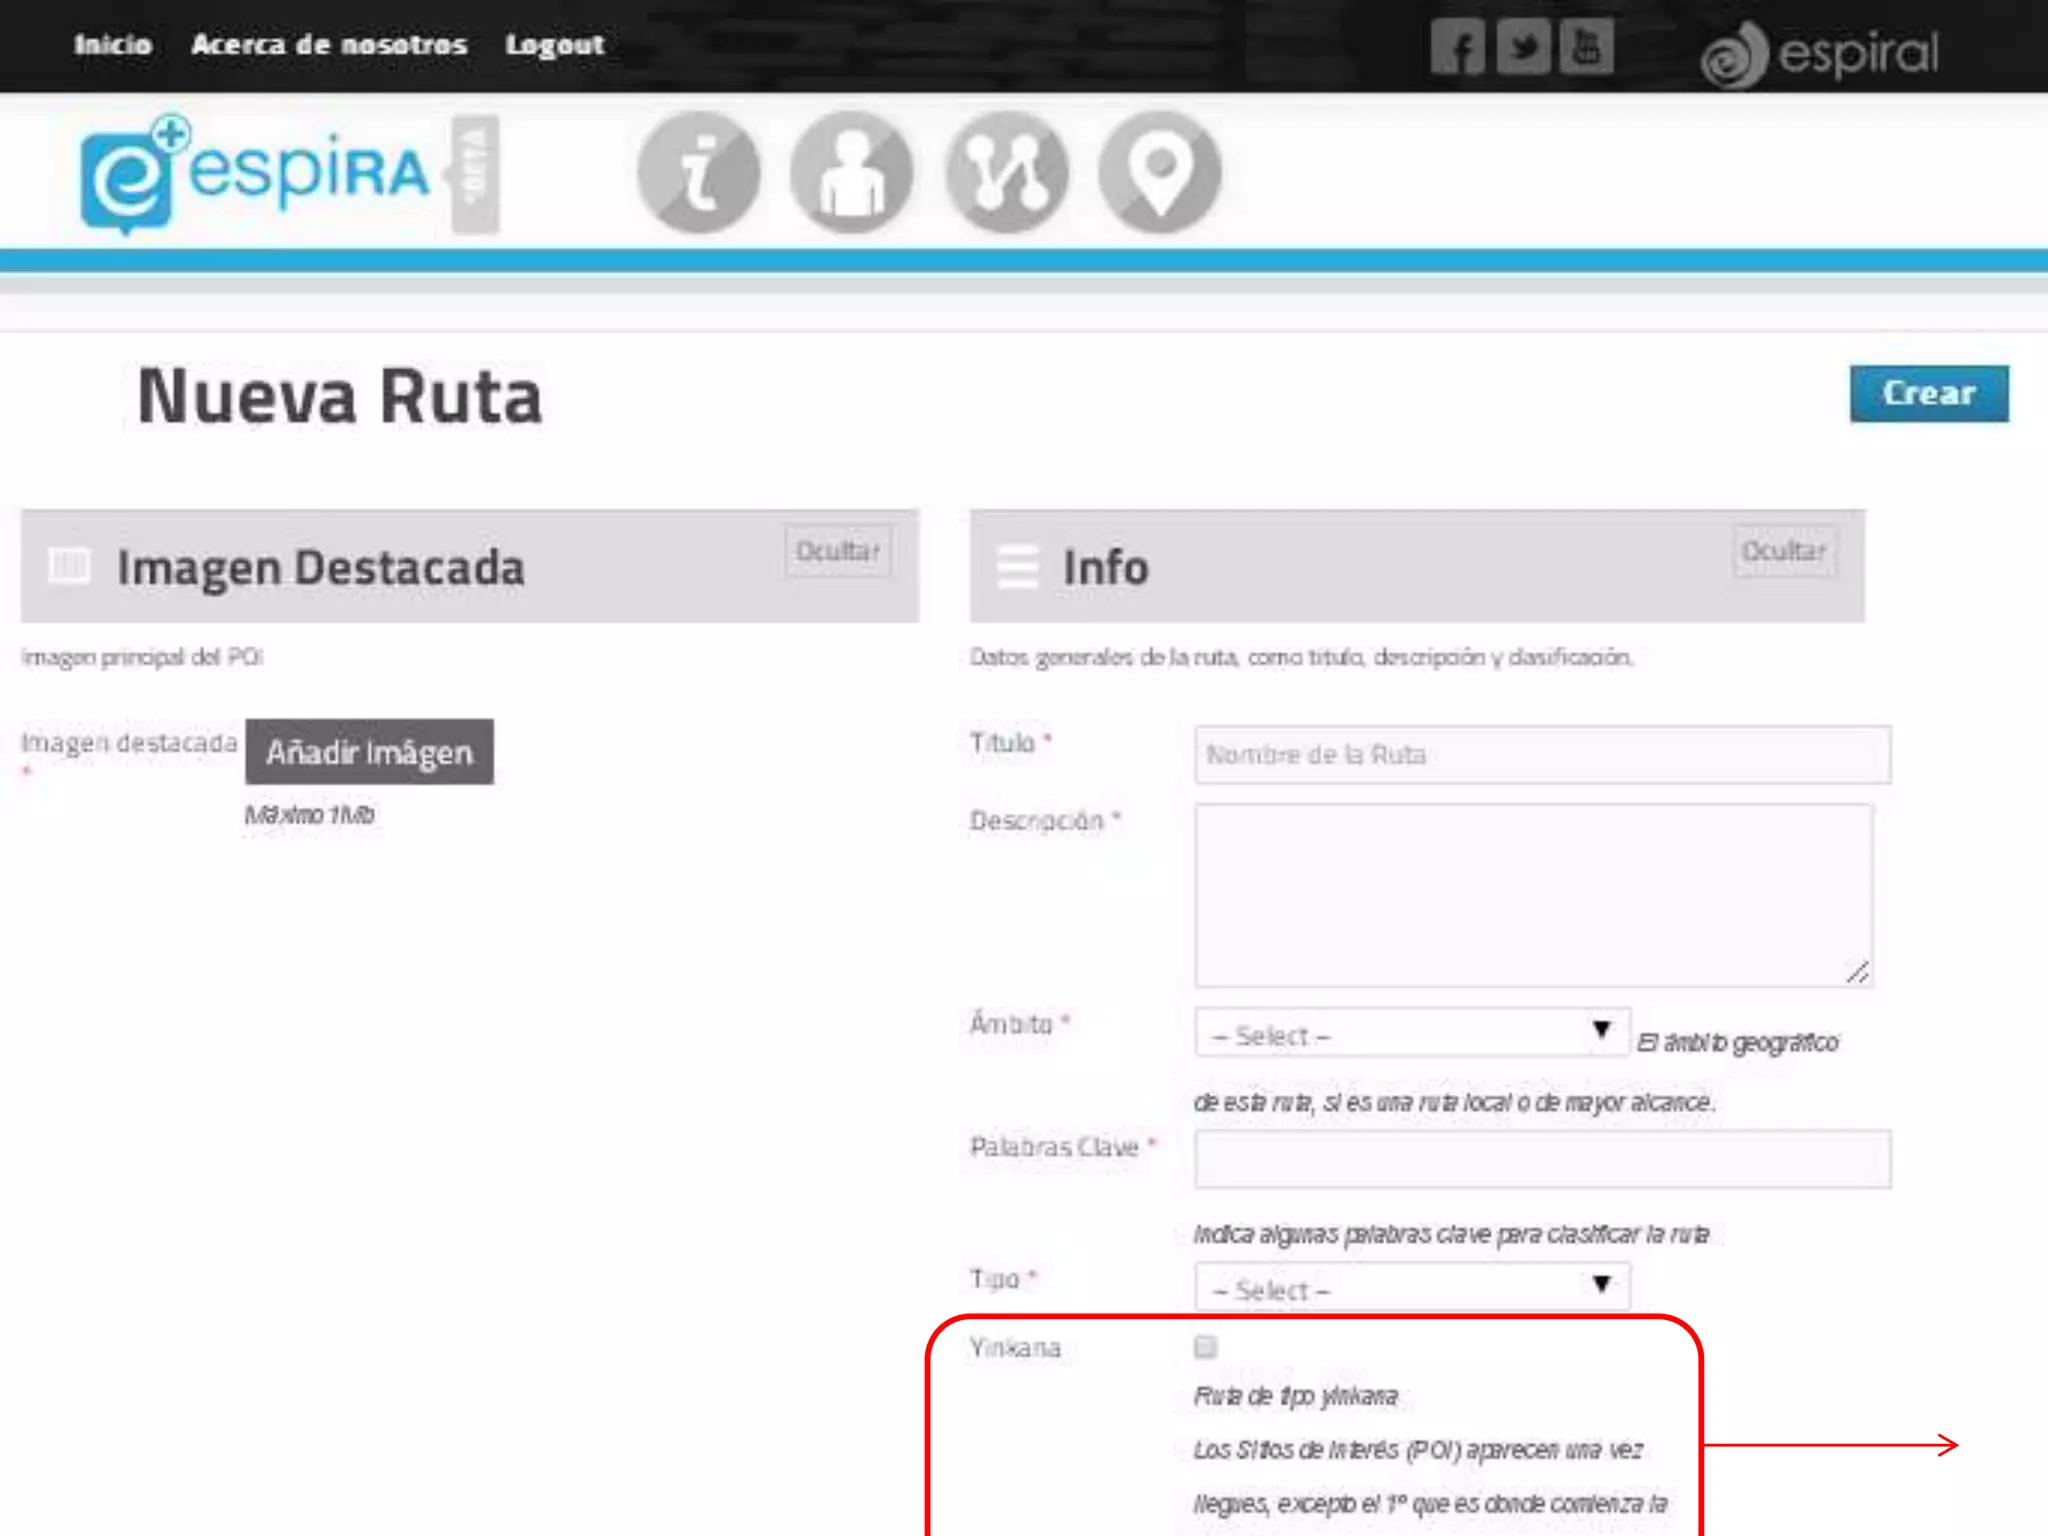Focus the Título route name field
2048x1536 pixels.
coord(1541,755)
